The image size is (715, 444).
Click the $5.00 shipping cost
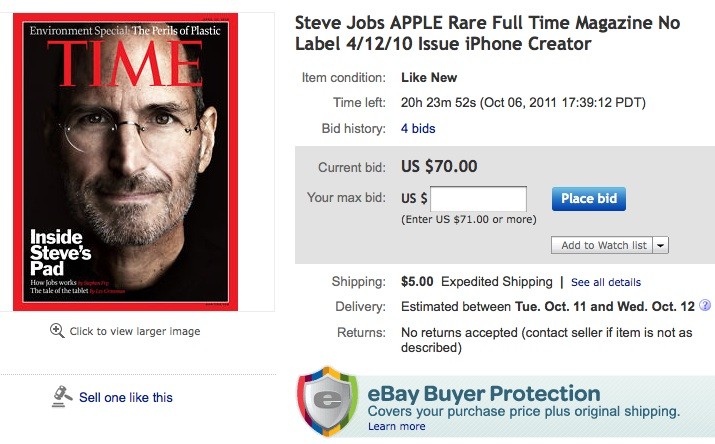point(416,281)
